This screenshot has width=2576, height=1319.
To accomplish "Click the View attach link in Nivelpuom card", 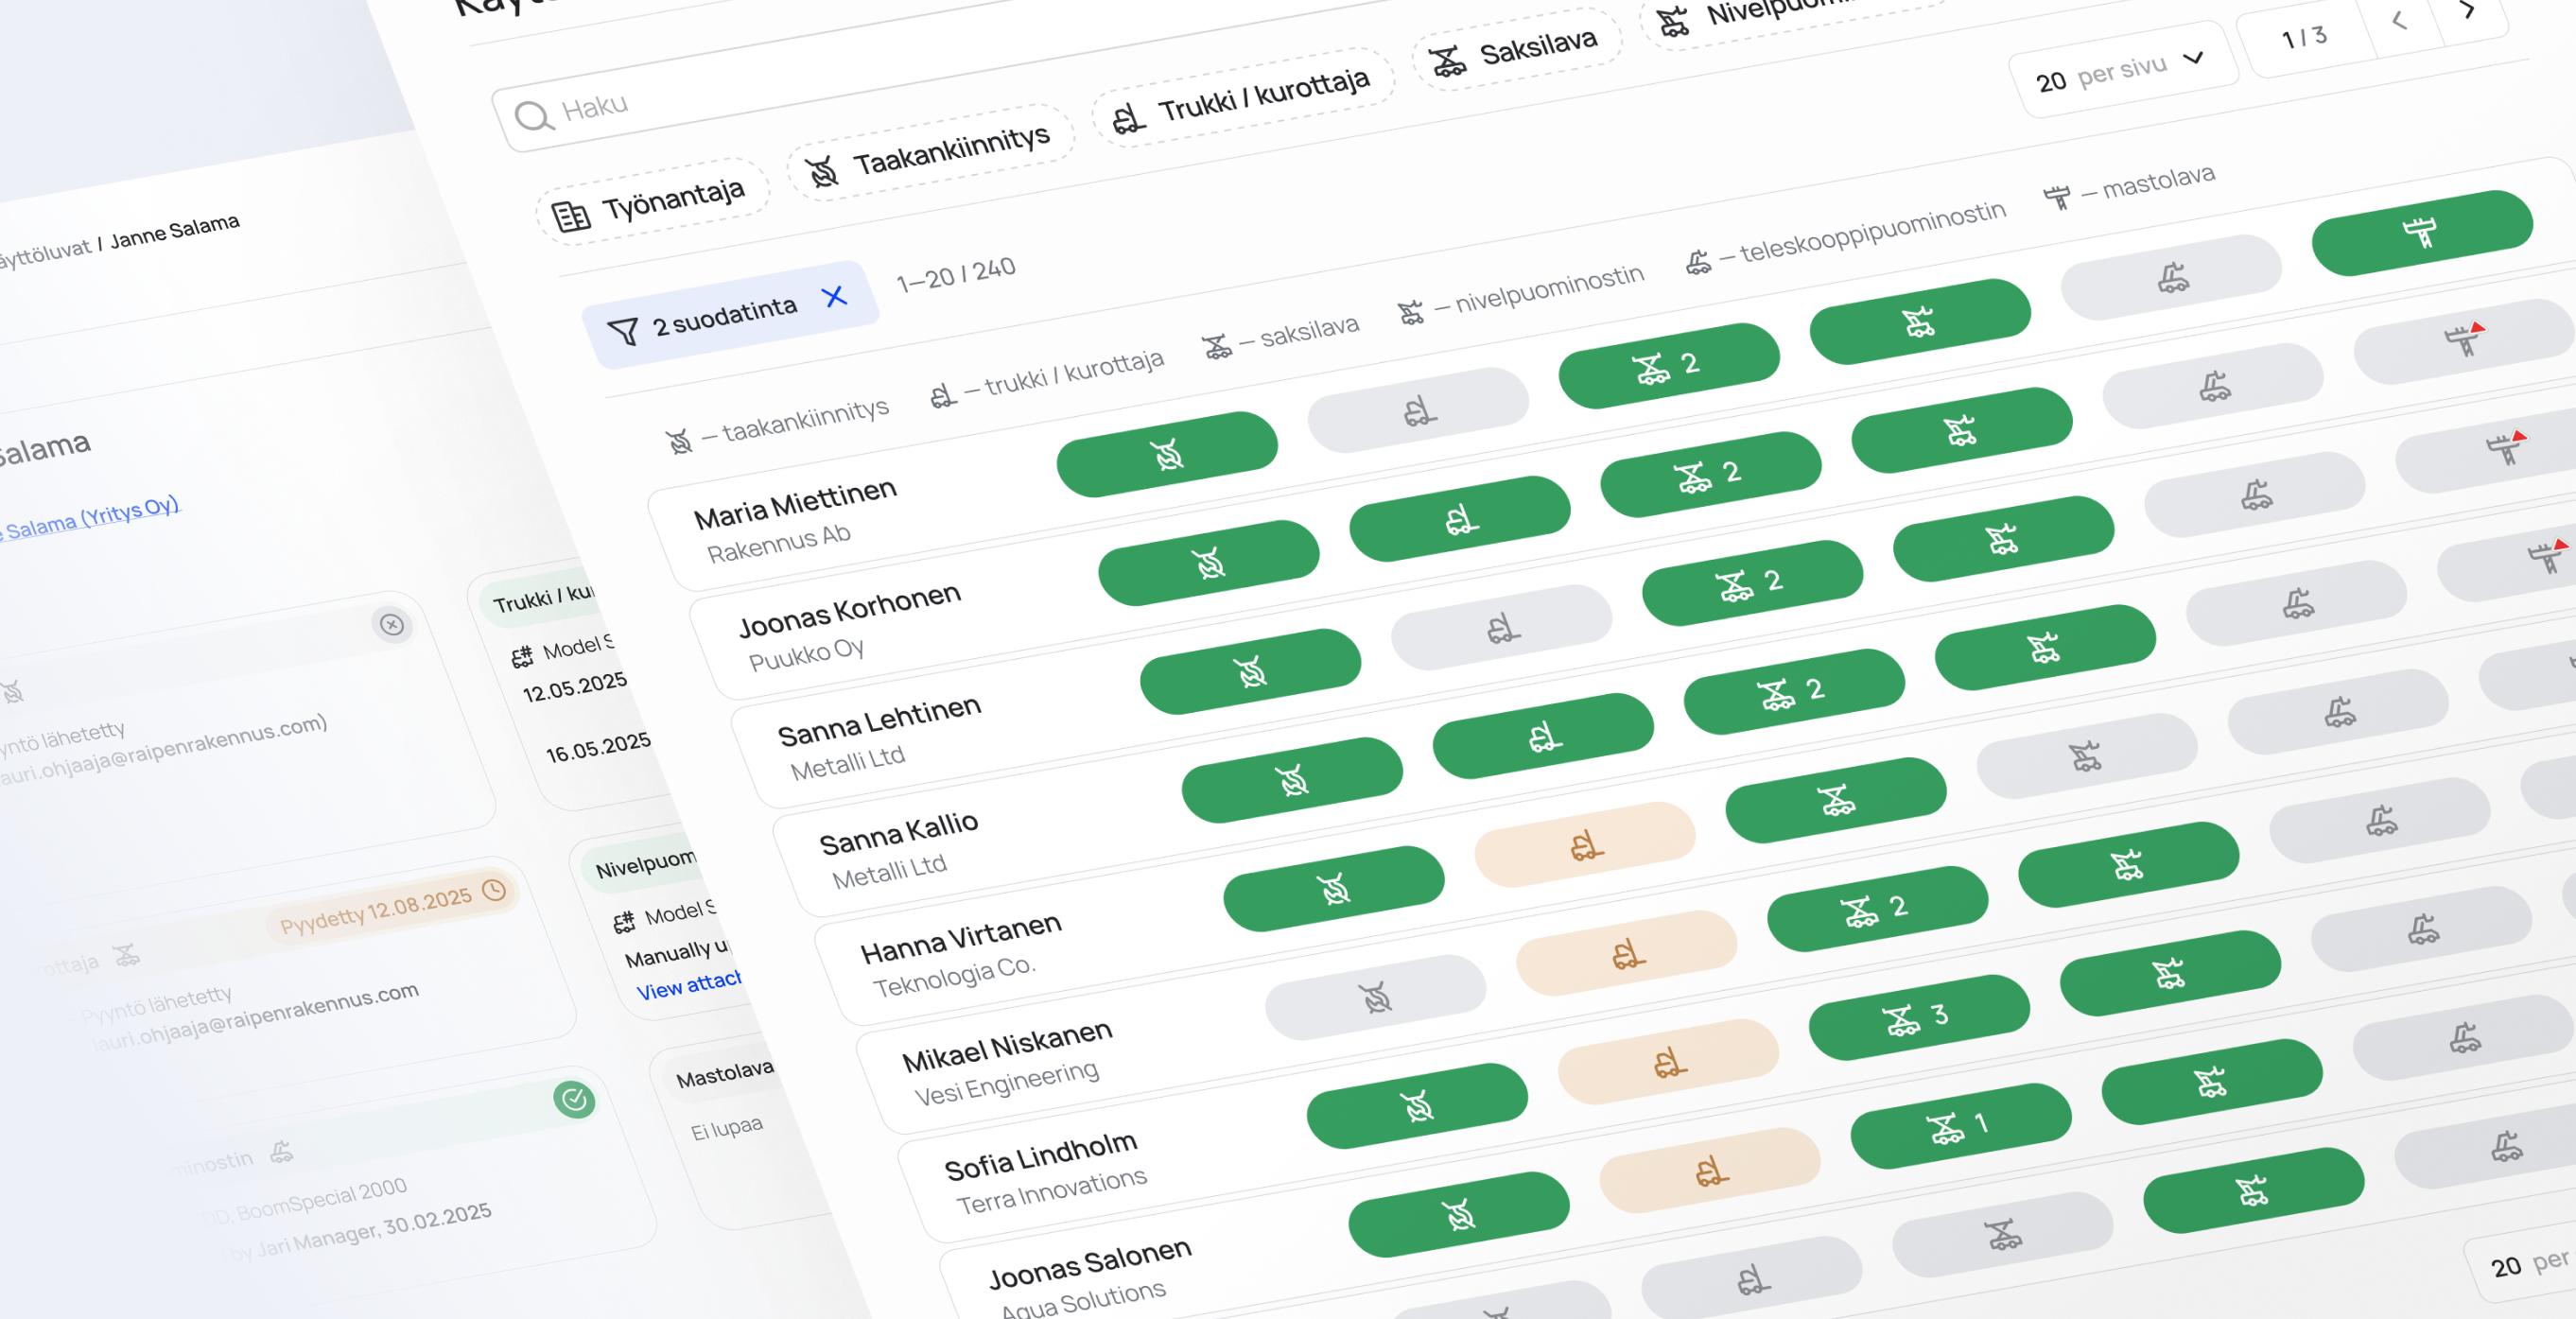I will tap(689, 984).
